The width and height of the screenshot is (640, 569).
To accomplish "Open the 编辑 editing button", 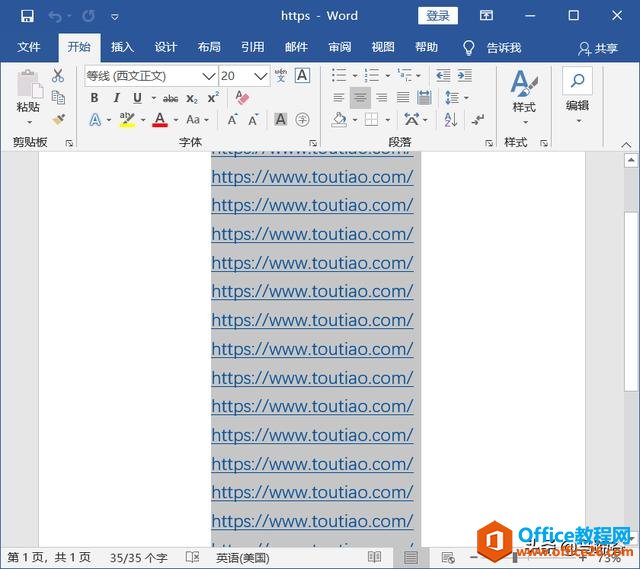I will pyautogui.click(x=578, y=96).
